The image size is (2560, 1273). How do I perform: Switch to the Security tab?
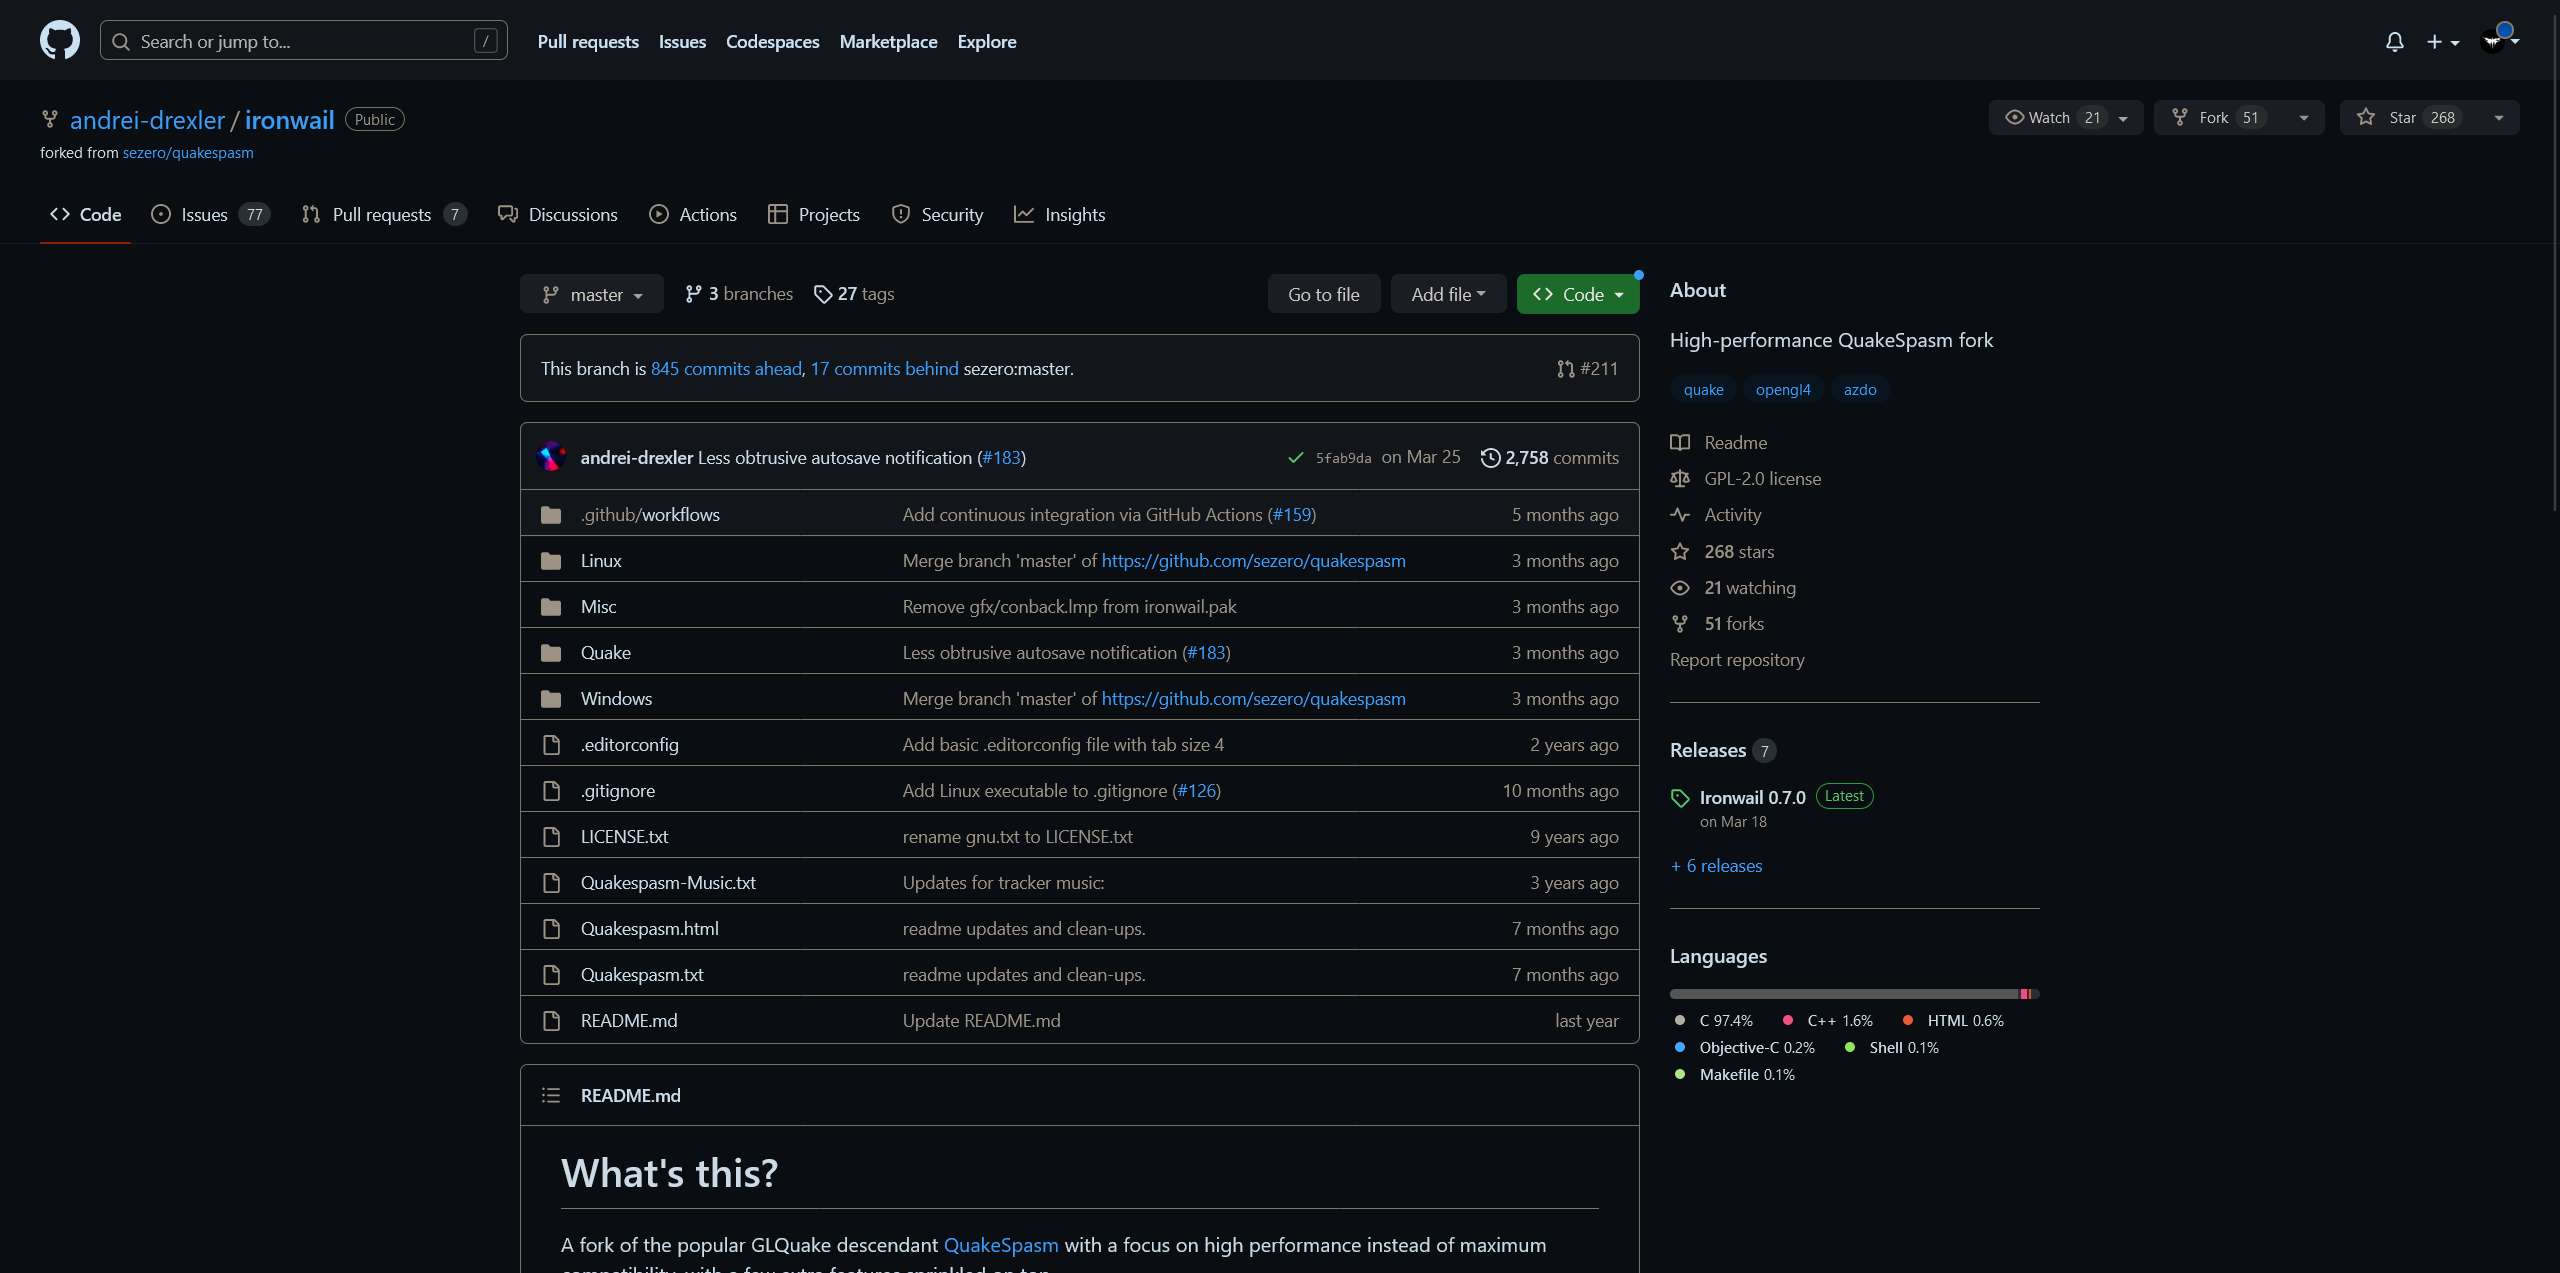938,215
